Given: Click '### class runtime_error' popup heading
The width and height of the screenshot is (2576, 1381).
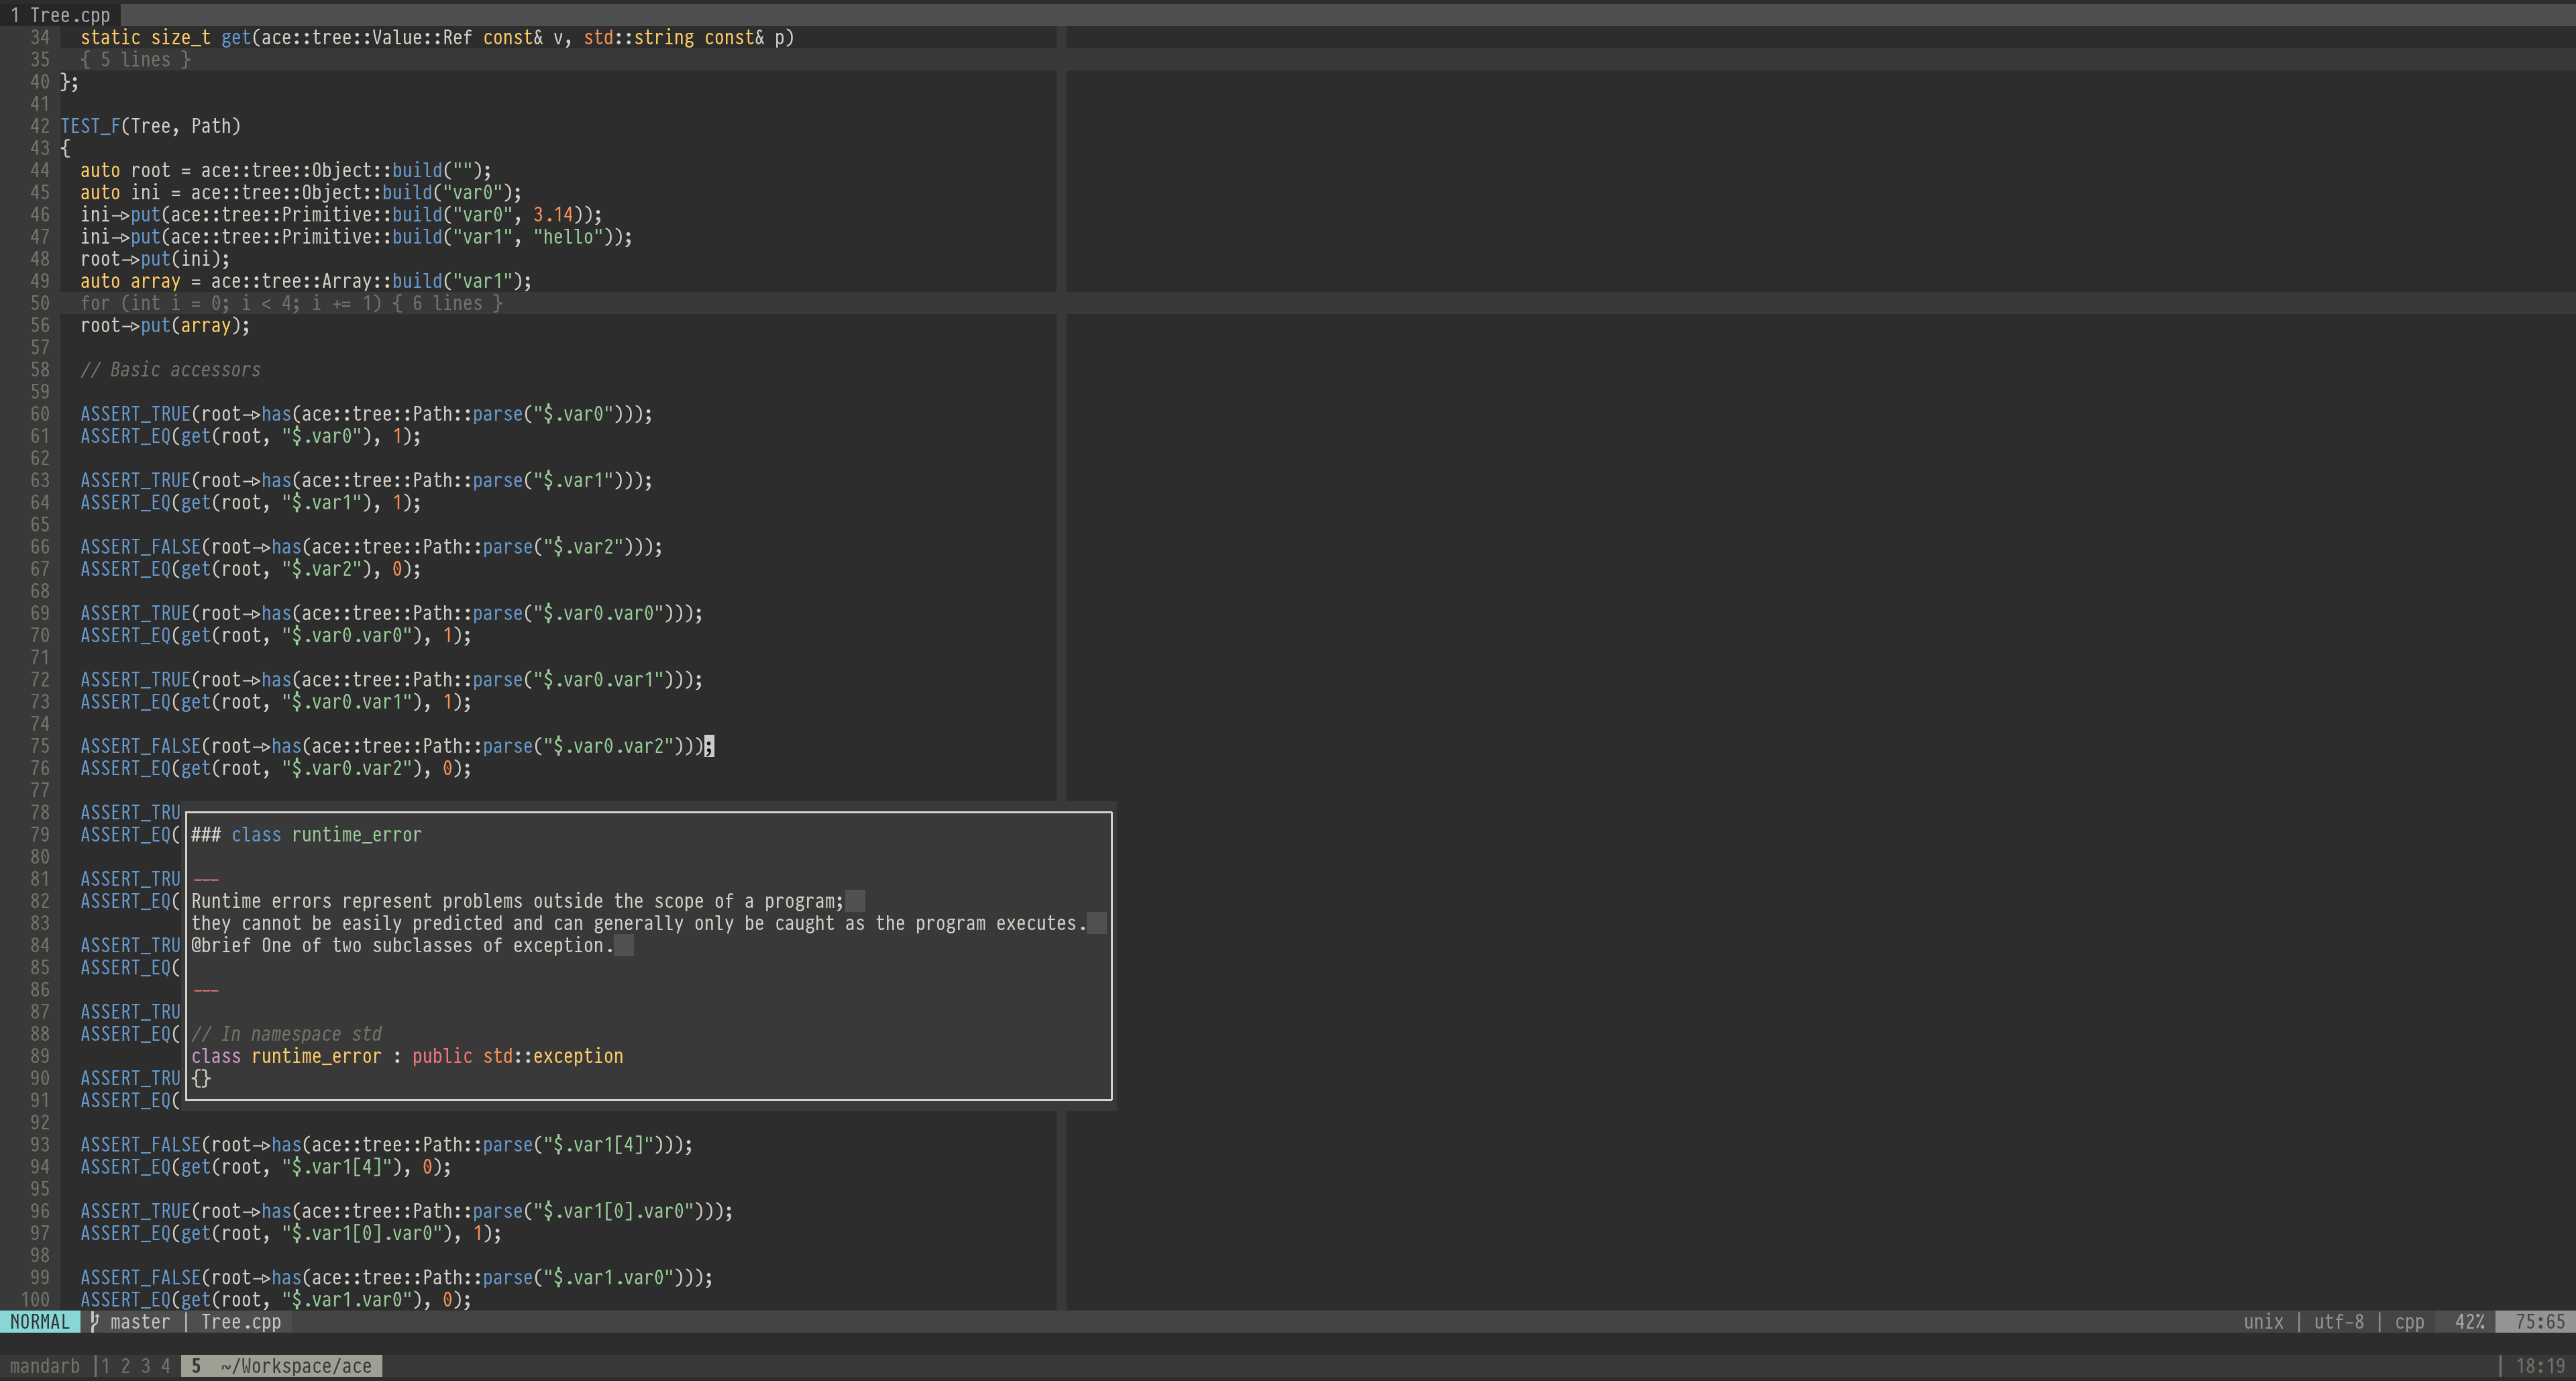Looking at the screenshot, I should click(306, 835).
